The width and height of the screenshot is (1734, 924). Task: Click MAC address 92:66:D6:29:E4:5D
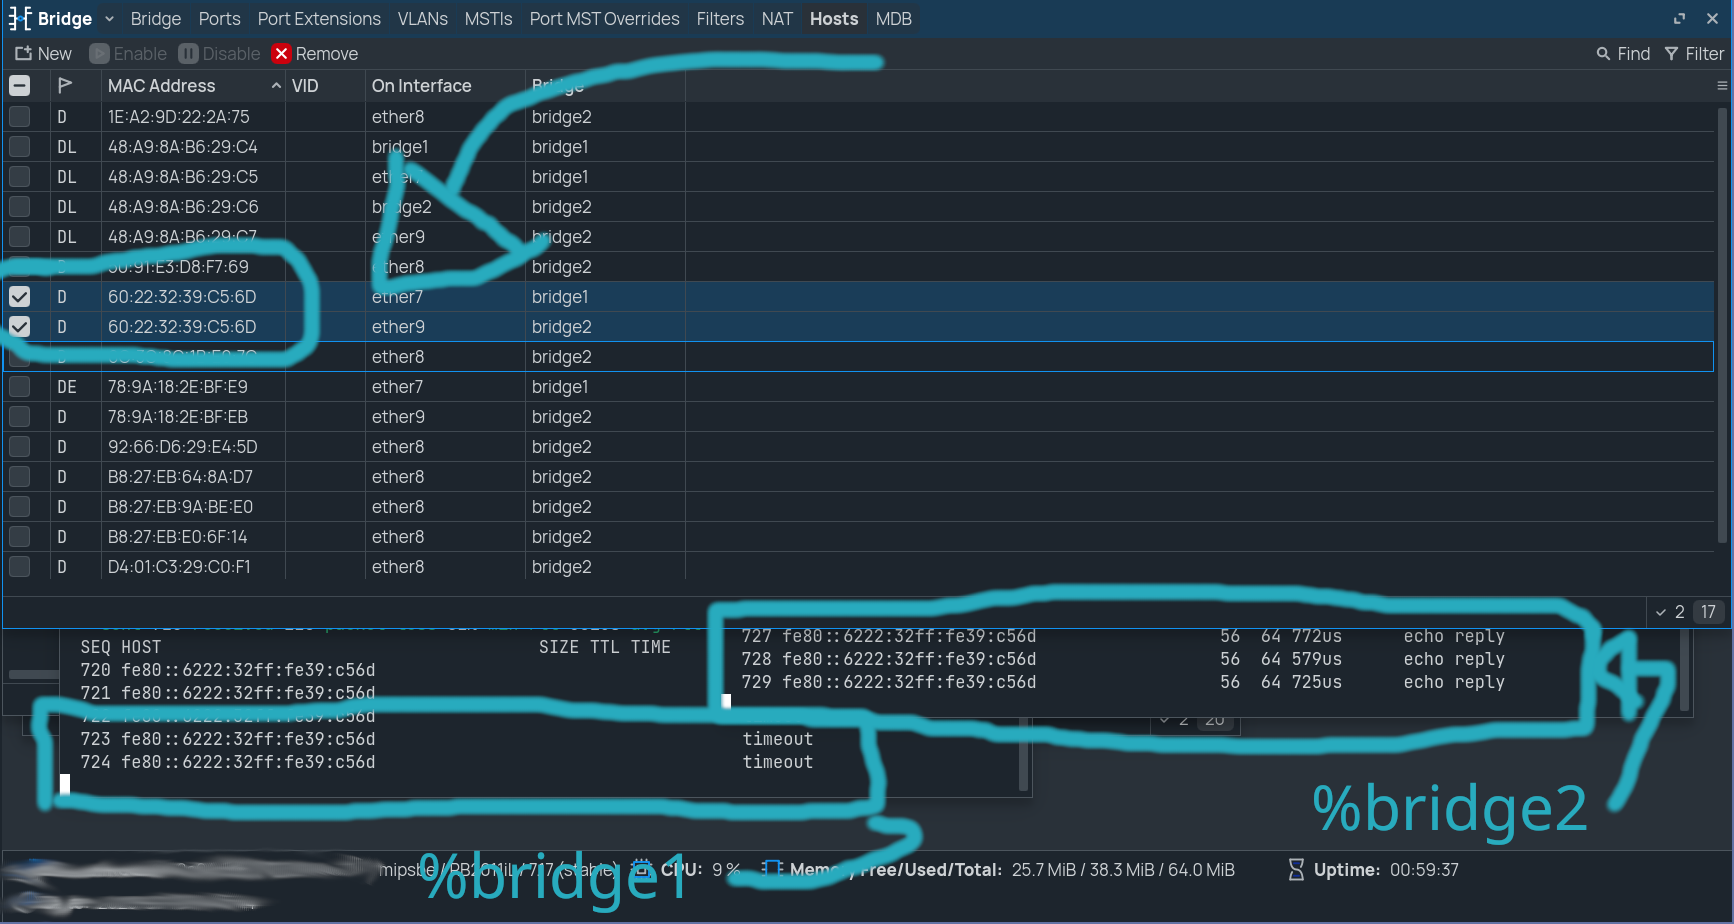(183, 447)
